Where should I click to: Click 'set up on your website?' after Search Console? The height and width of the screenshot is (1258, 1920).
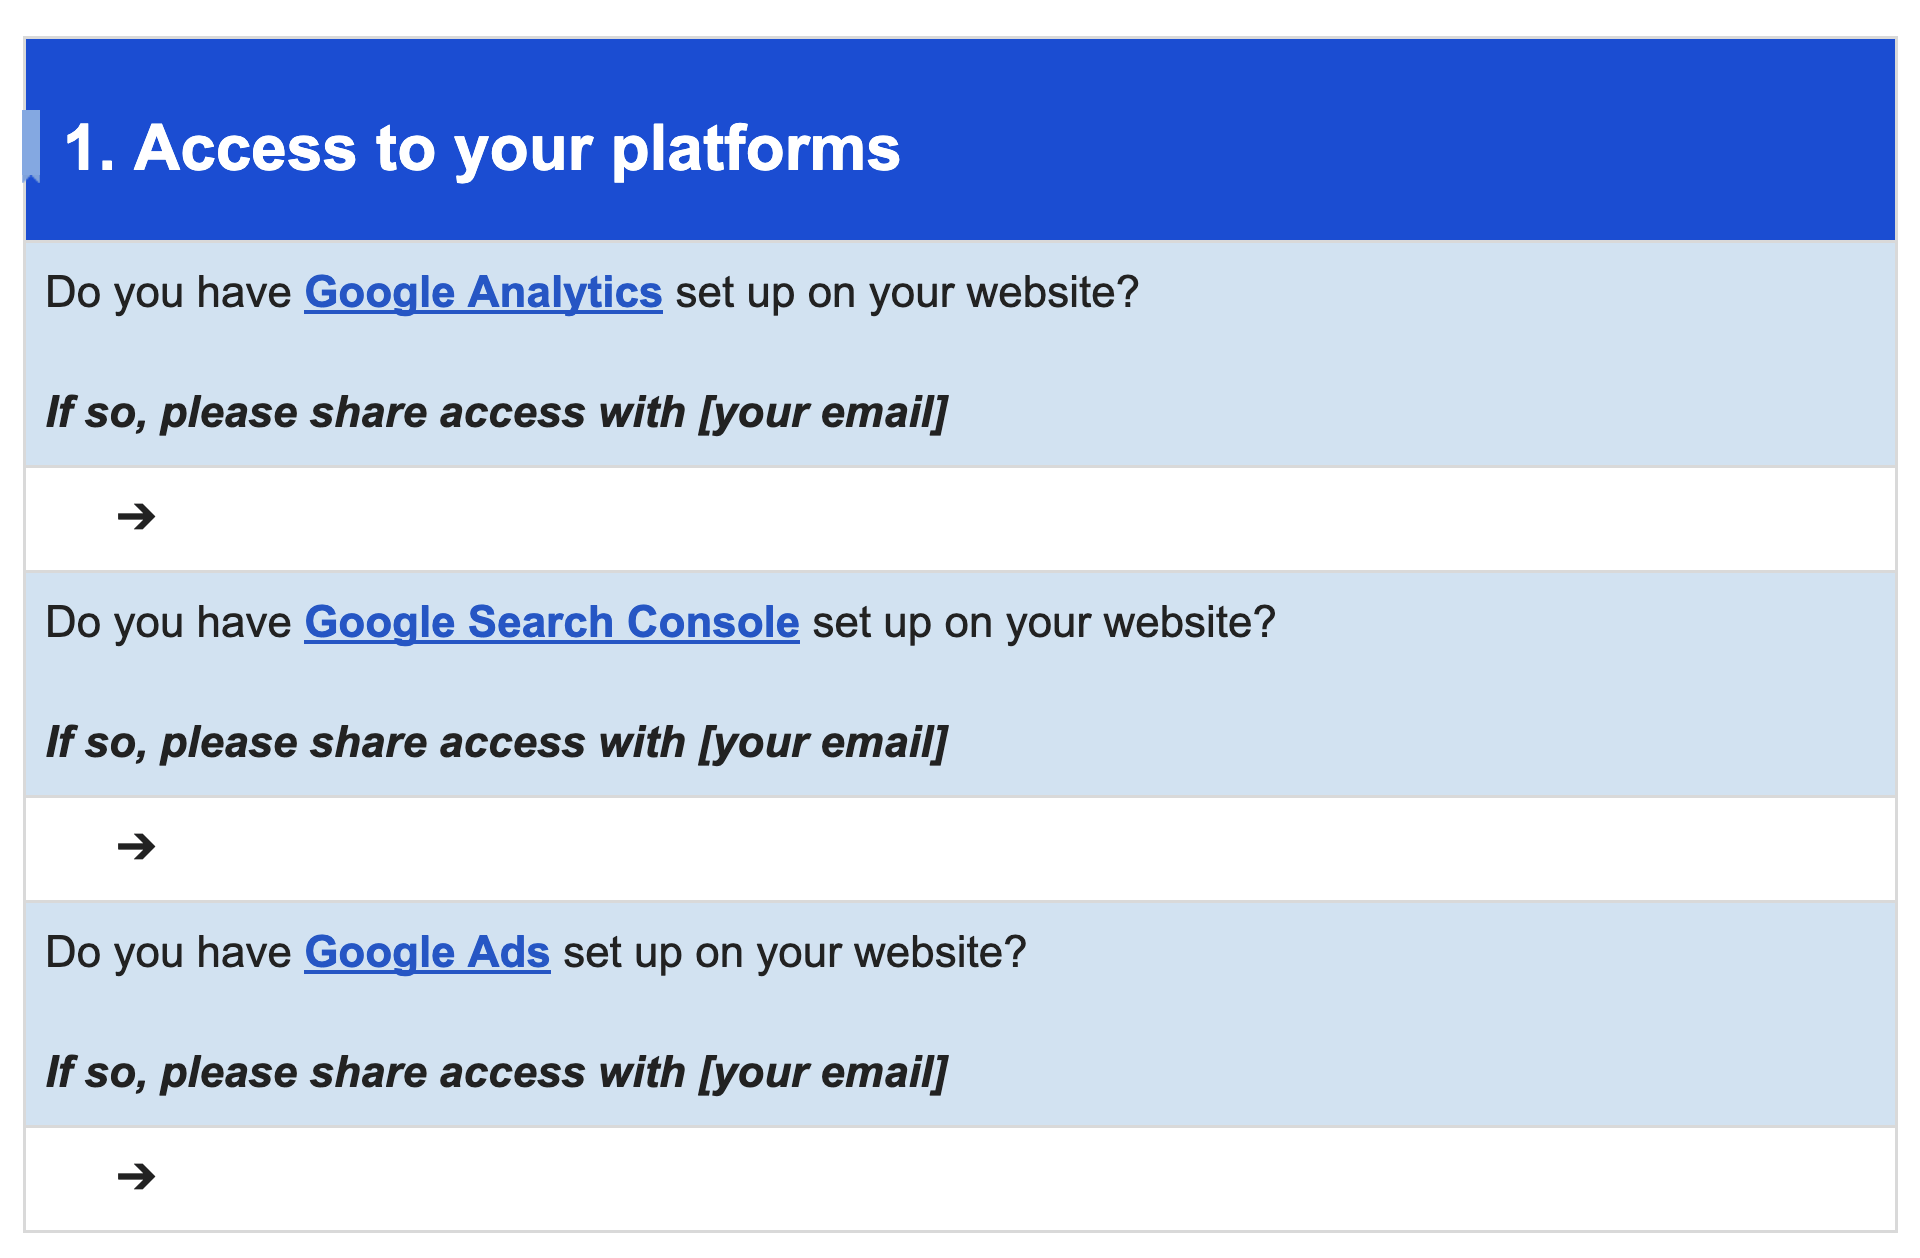click(1044, 623)
